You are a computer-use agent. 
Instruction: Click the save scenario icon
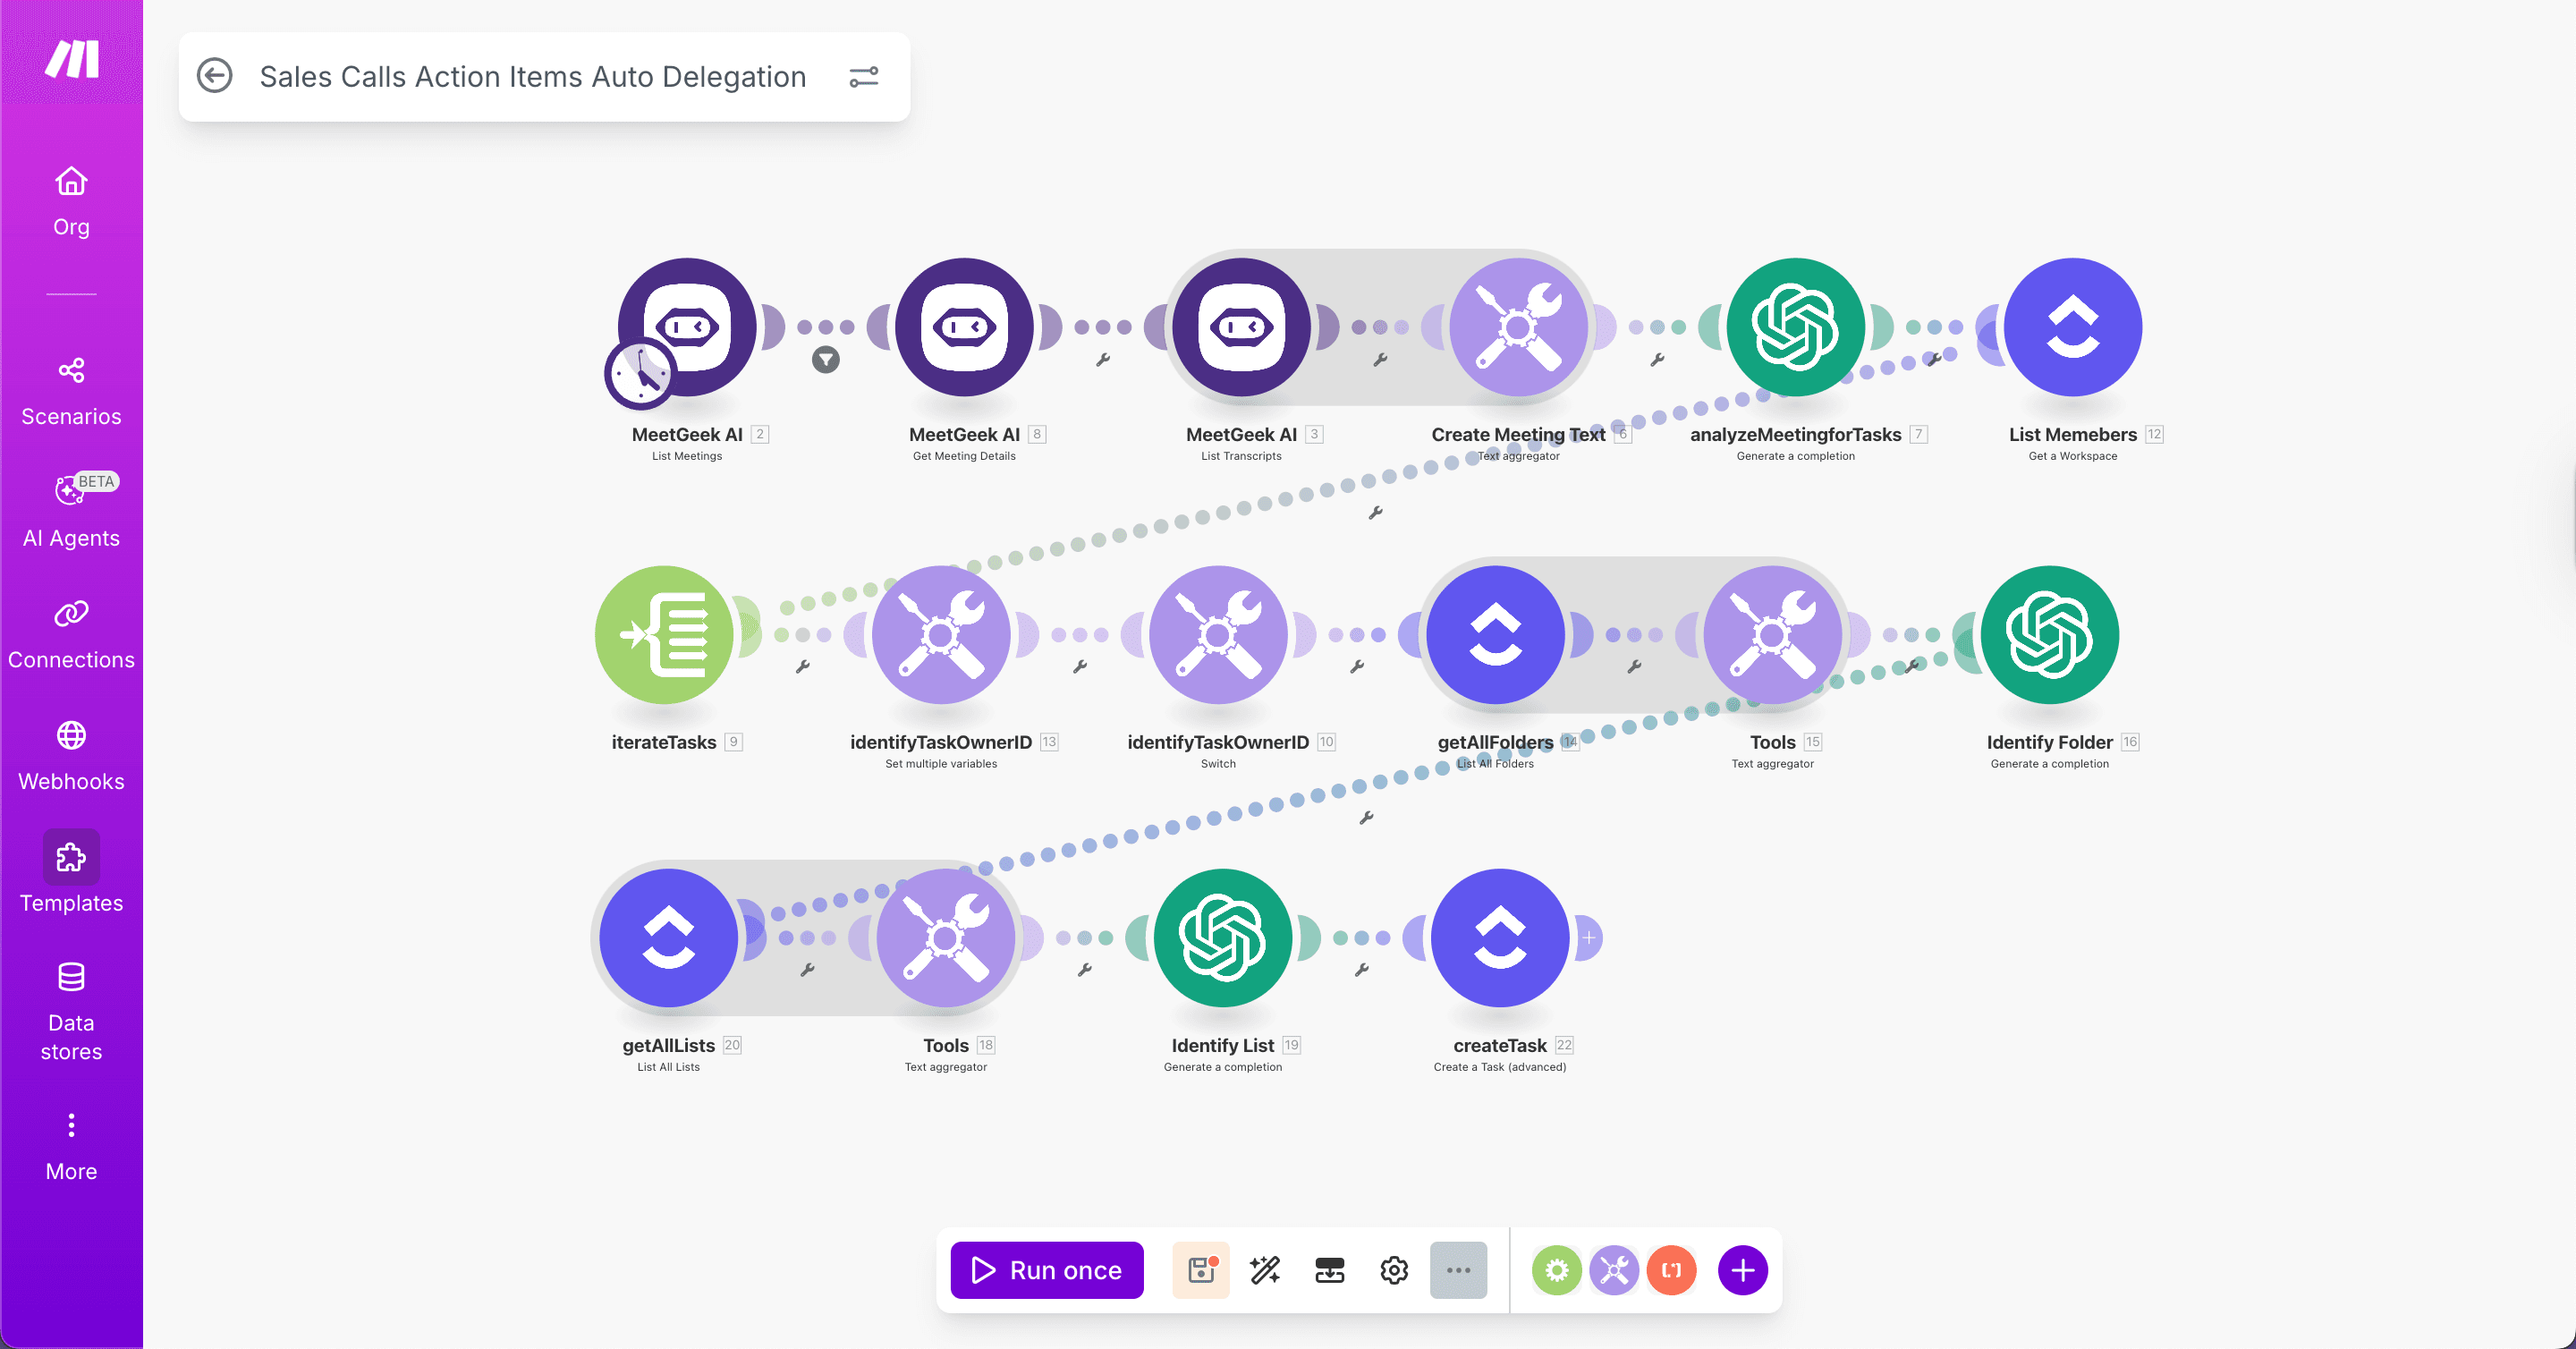pyautogui.click(x=1201, y=1270)
